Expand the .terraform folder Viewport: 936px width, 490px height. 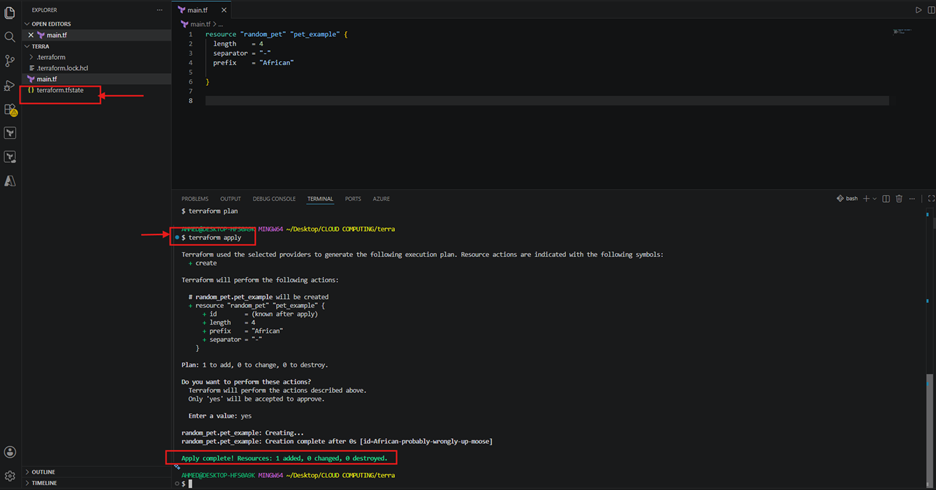pyautogui.click(x=51, y=57)
